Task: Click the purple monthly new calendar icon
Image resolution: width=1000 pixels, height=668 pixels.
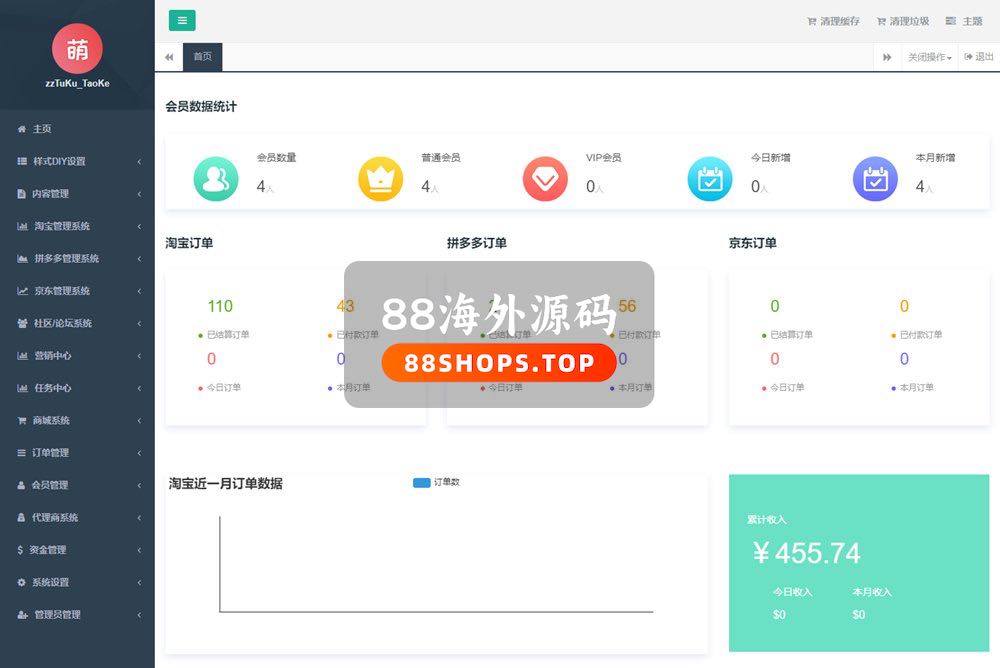Action: 875,179
